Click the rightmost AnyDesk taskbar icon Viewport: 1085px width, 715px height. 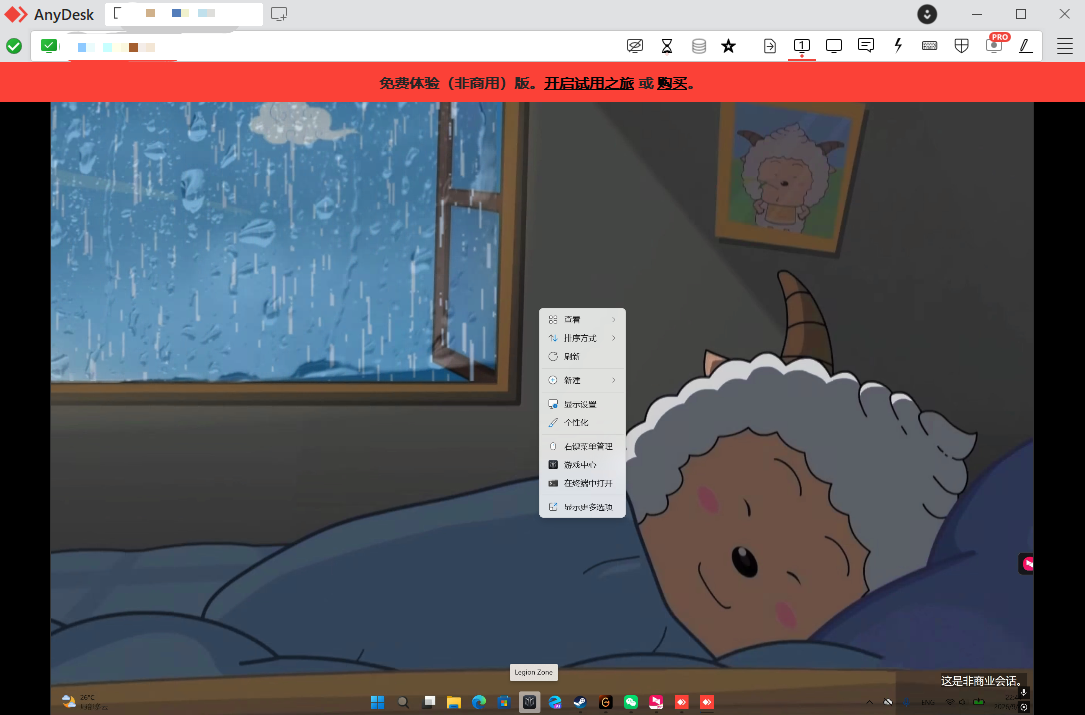click(706, 702)
